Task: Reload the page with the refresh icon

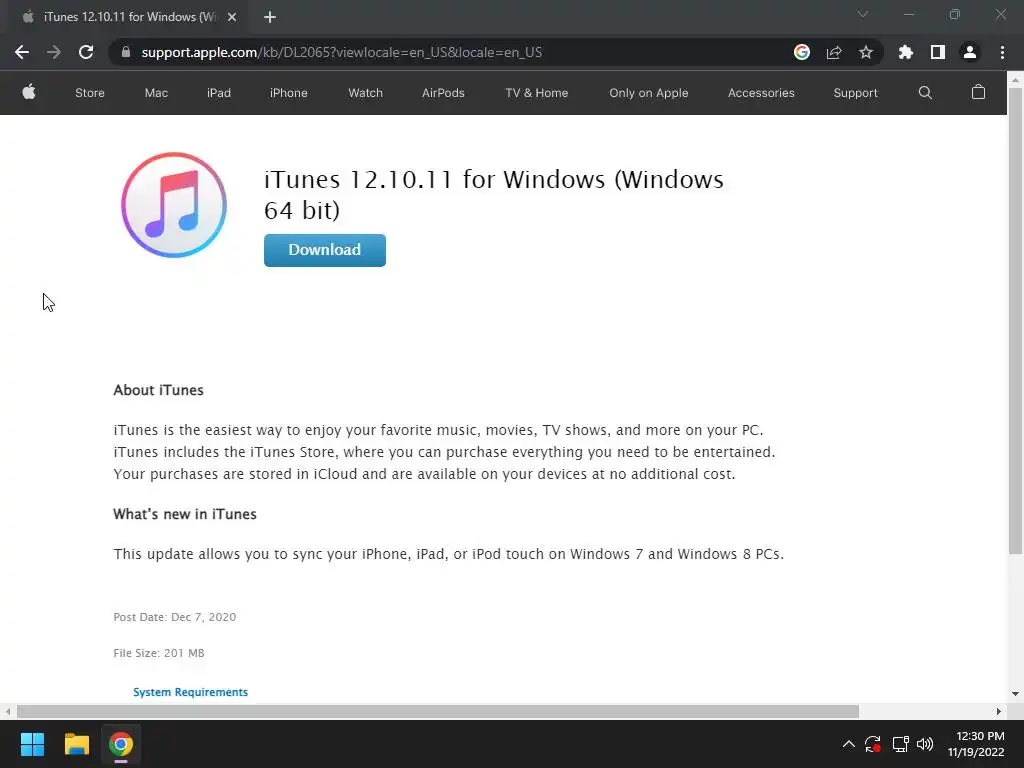Action: pos(86,52)
